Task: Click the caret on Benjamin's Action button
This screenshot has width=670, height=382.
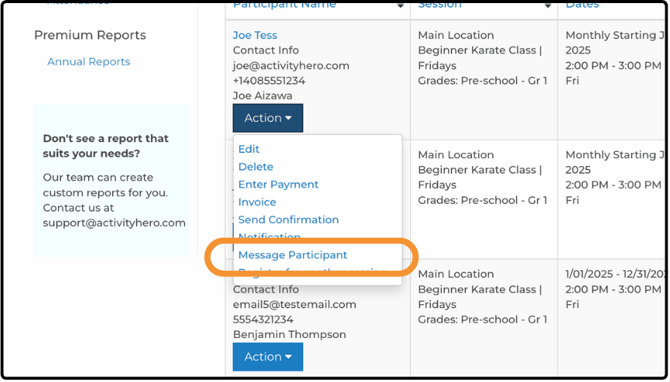Action: point(288,357)
